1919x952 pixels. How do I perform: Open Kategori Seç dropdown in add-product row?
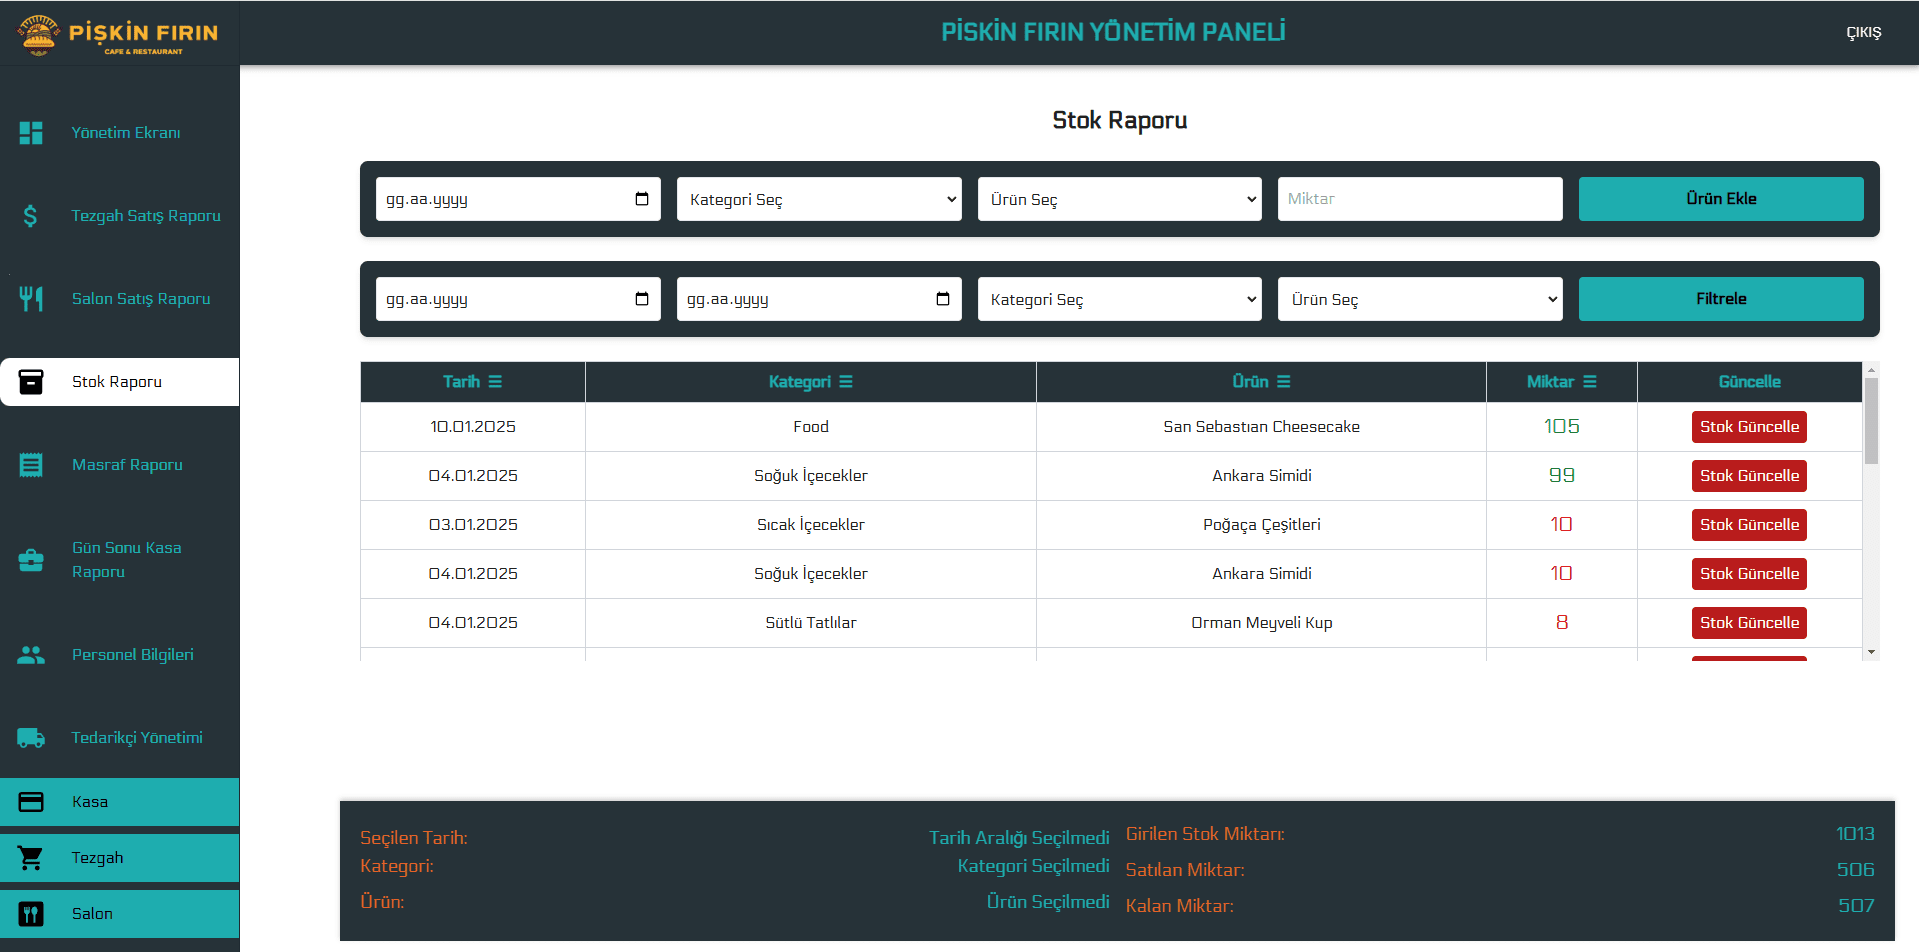(x=818, y=199)
